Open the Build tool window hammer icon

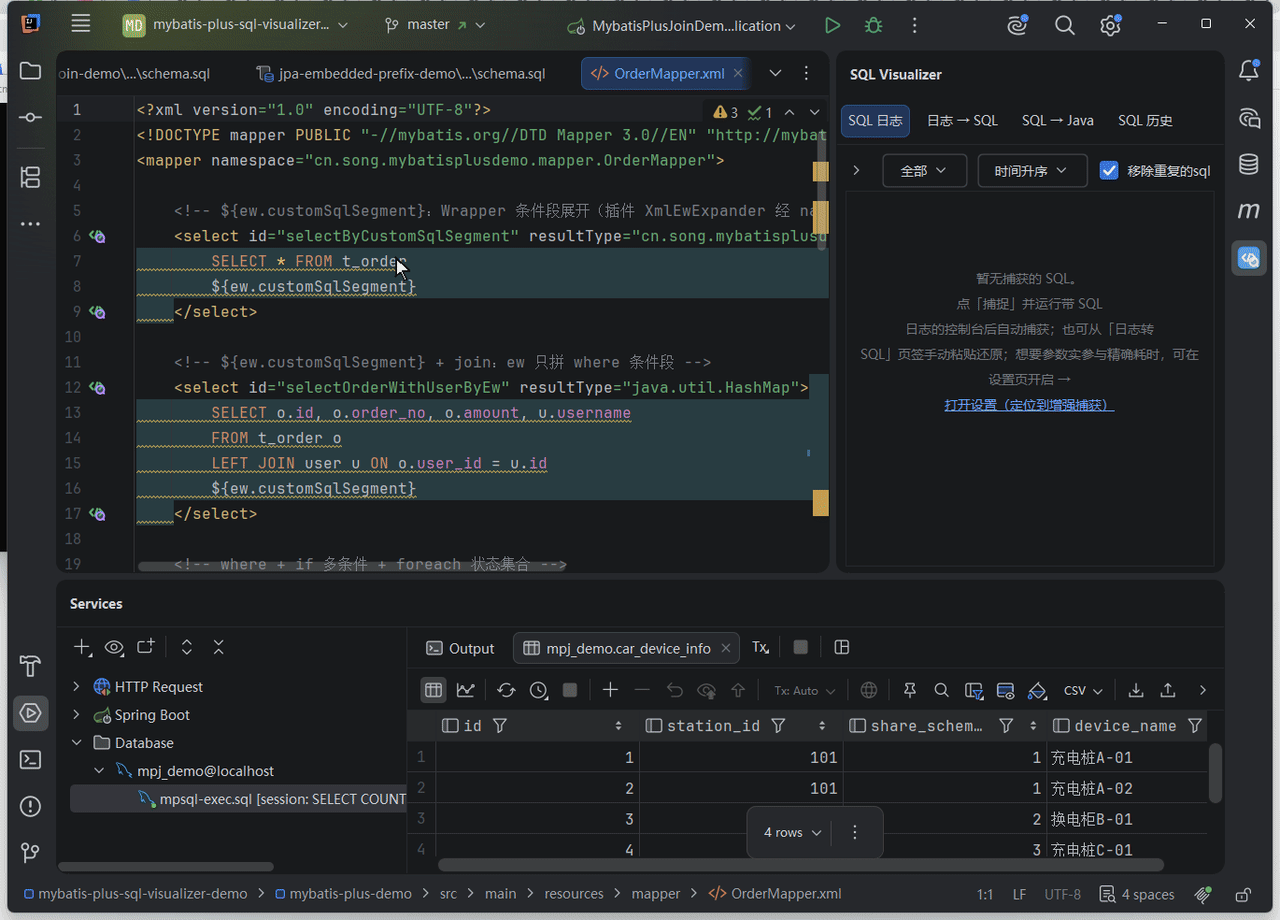coord(30,666)
